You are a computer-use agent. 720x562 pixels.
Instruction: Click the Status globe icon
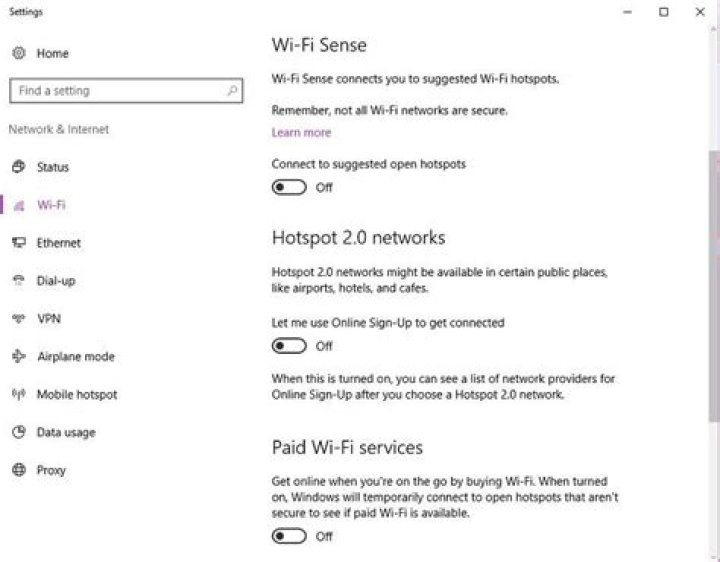[x=18, y=167]
